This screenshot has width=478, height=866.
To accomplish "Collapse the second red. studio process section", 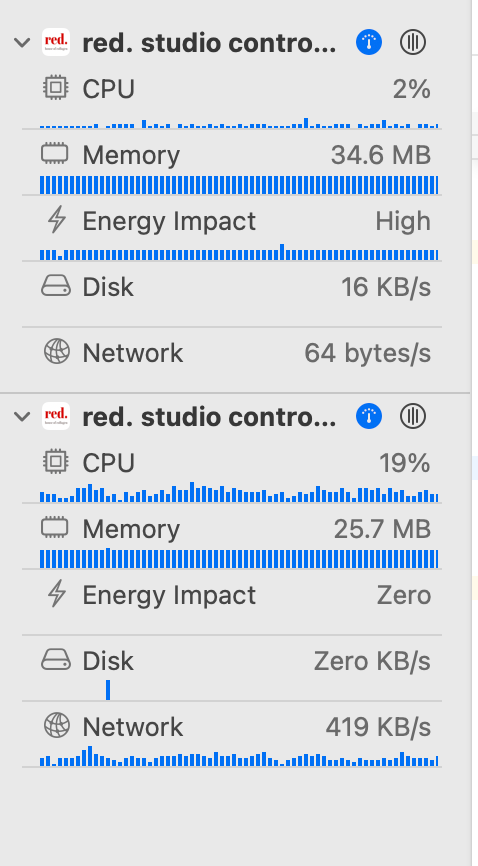I will click(x=22, y=416).
